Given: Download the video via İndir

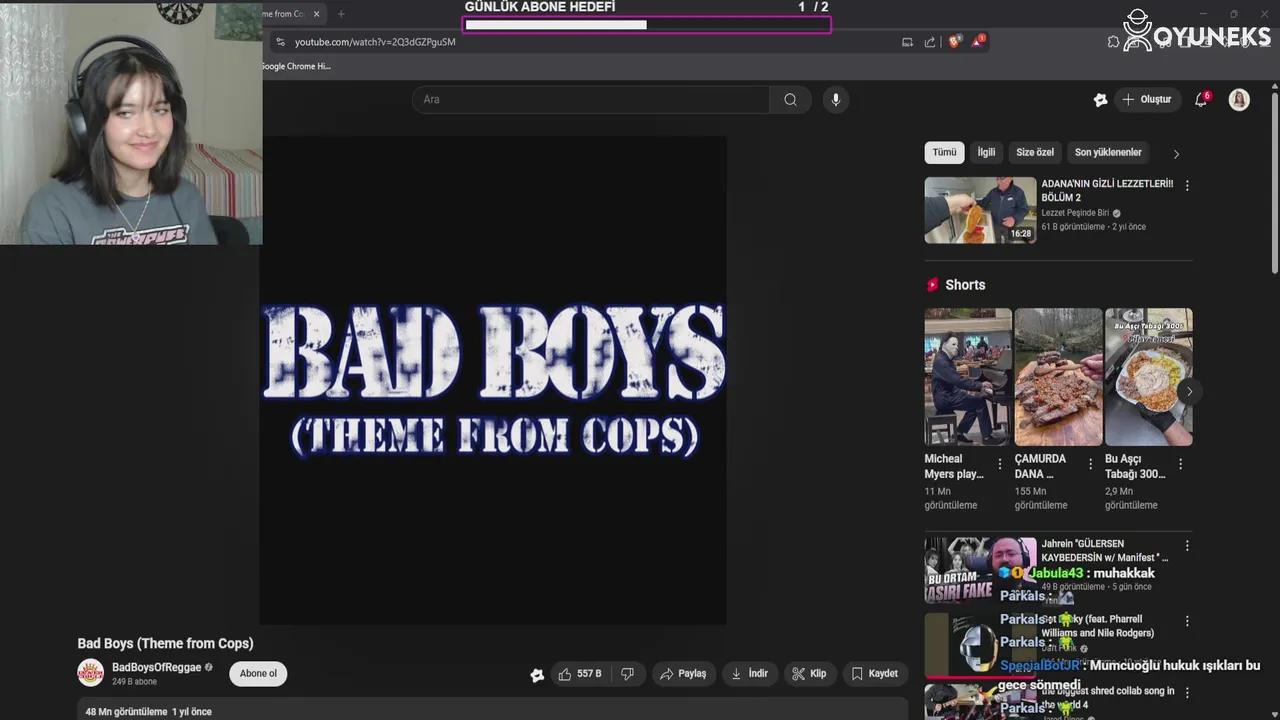Looking at the screenshot, I should [x=750, y=674].
